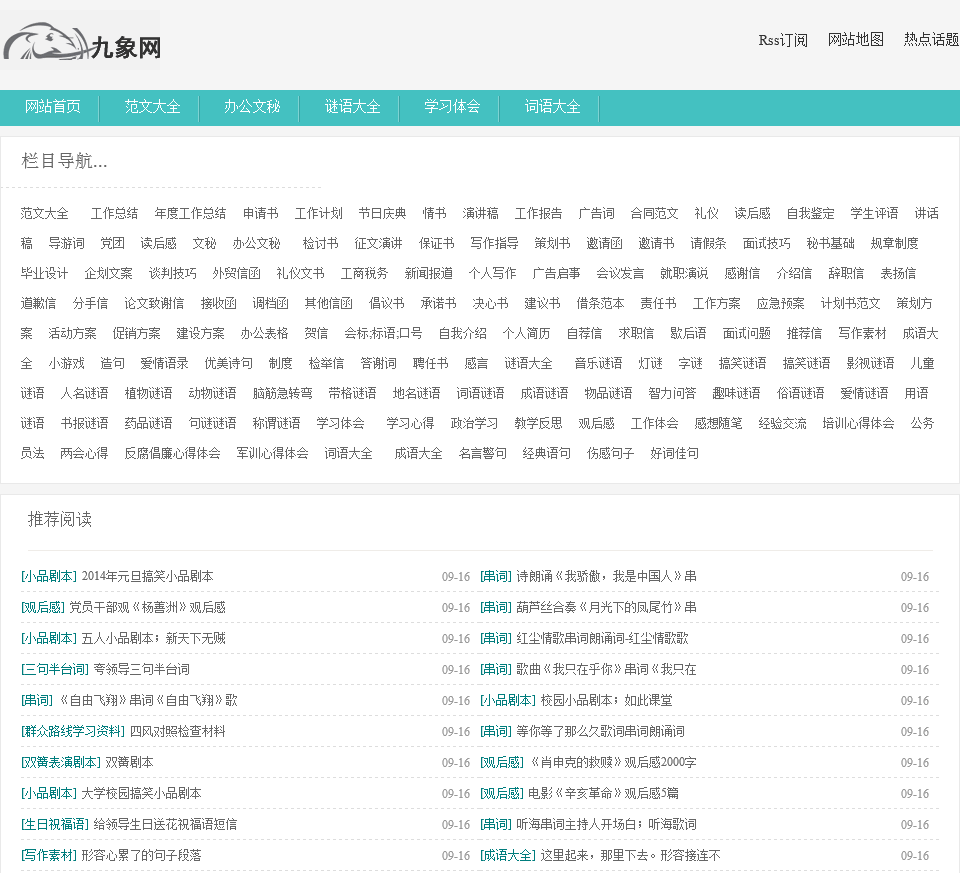Open the 演讲稿 category link

pos(481,213)
